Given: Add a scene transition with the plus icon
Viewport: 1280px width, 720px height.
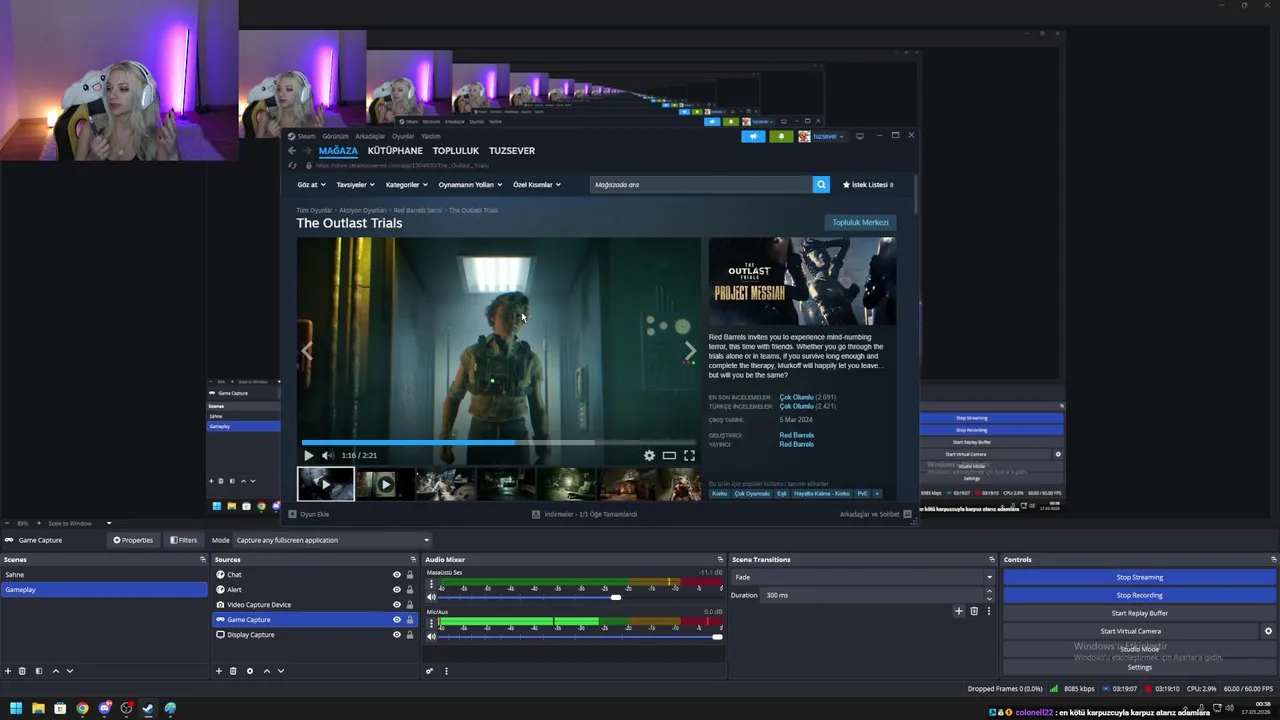Looking at the screenshot, I should coord(959,611).
